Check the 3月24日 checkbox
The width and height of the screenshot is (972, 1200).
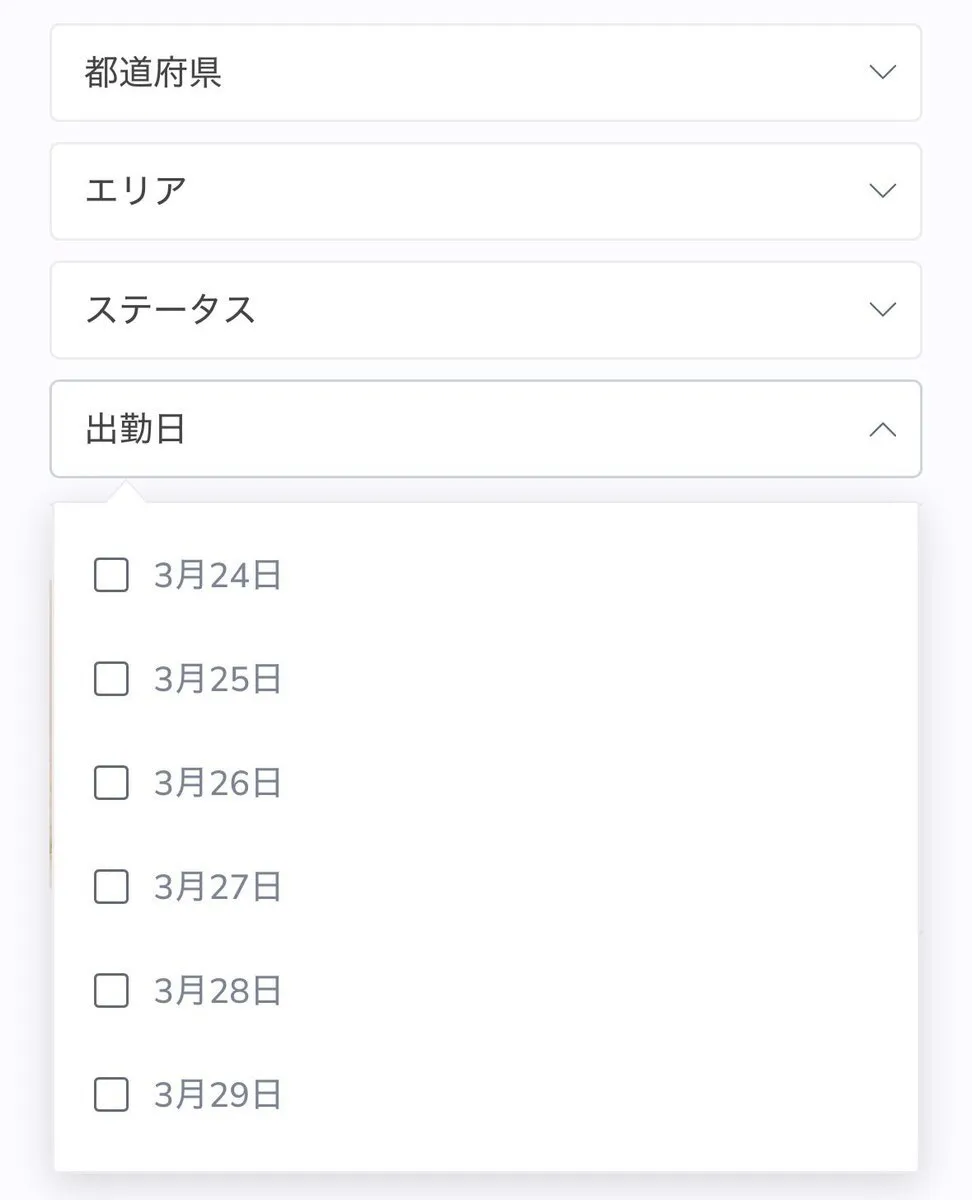pyautogui.click(x=111, y=576)
